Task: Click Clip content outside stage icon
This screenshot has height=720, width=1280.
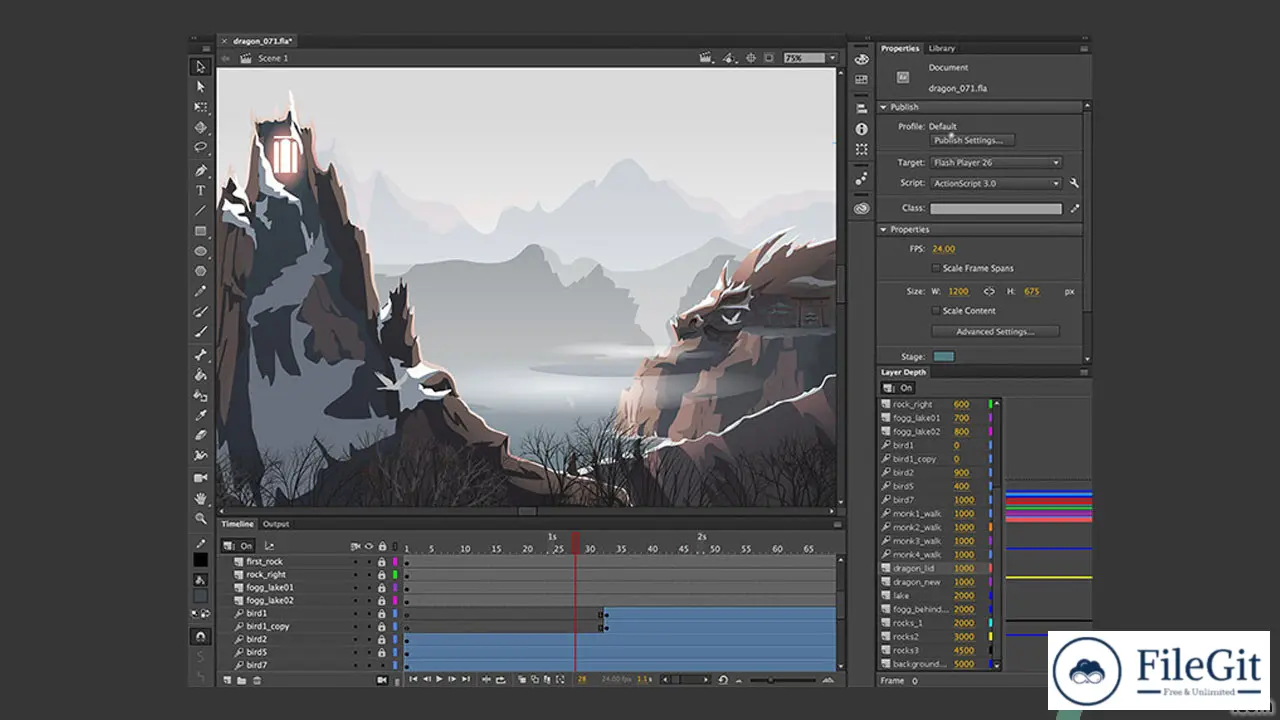Action: pyautogui.click(x=770, y=58)
